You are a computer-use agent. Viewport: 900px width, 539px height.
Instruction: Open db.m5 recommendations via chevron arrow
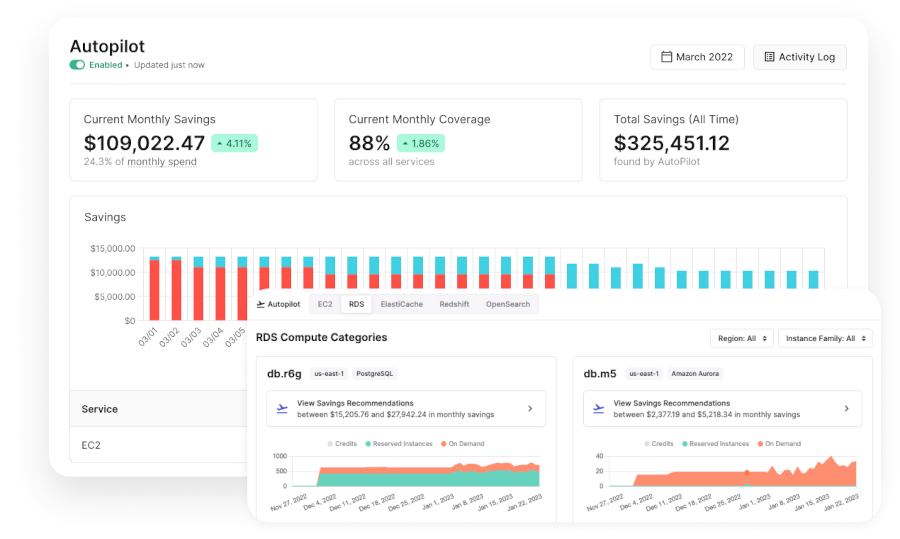tap(847, 409)
